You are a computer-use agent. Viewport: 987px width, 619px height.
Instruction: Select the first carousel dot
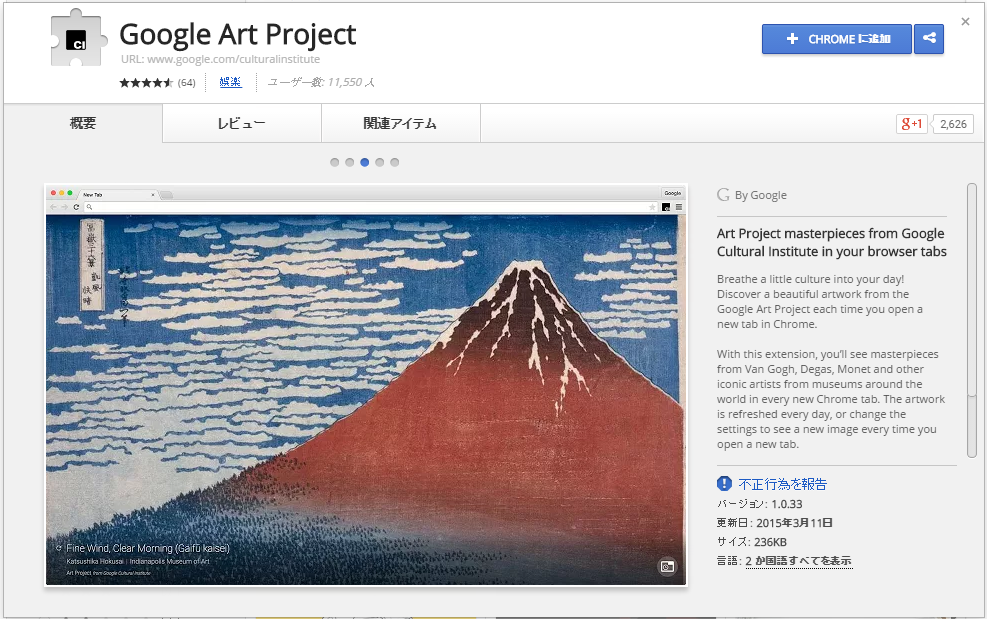pyautogui.click(x=335, y=162)
